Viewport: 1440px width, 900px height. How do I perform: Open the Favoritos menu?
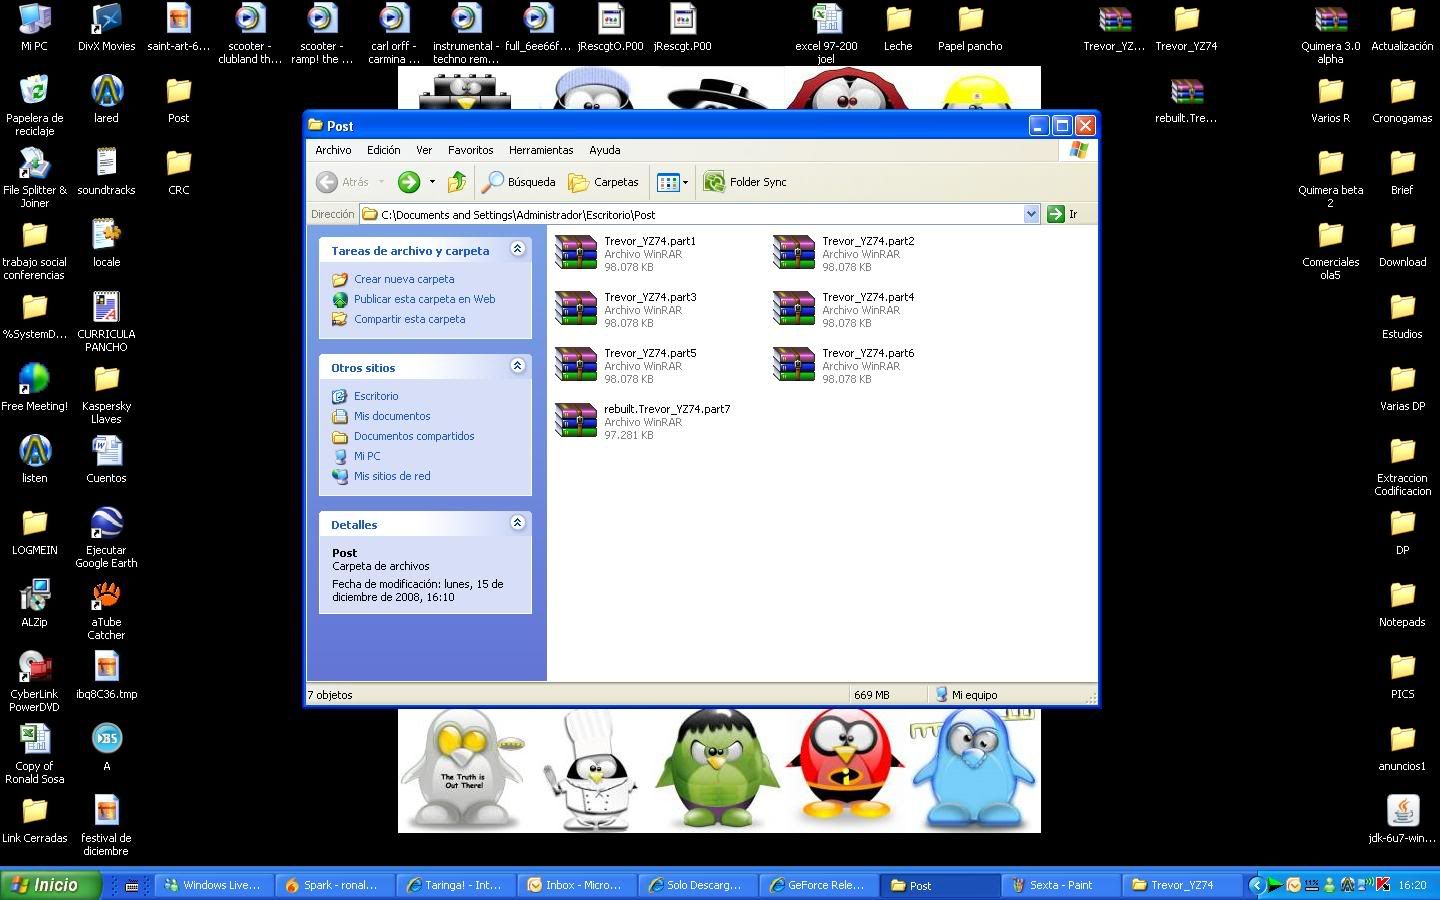pyautogui.click(x=470, y=150)
